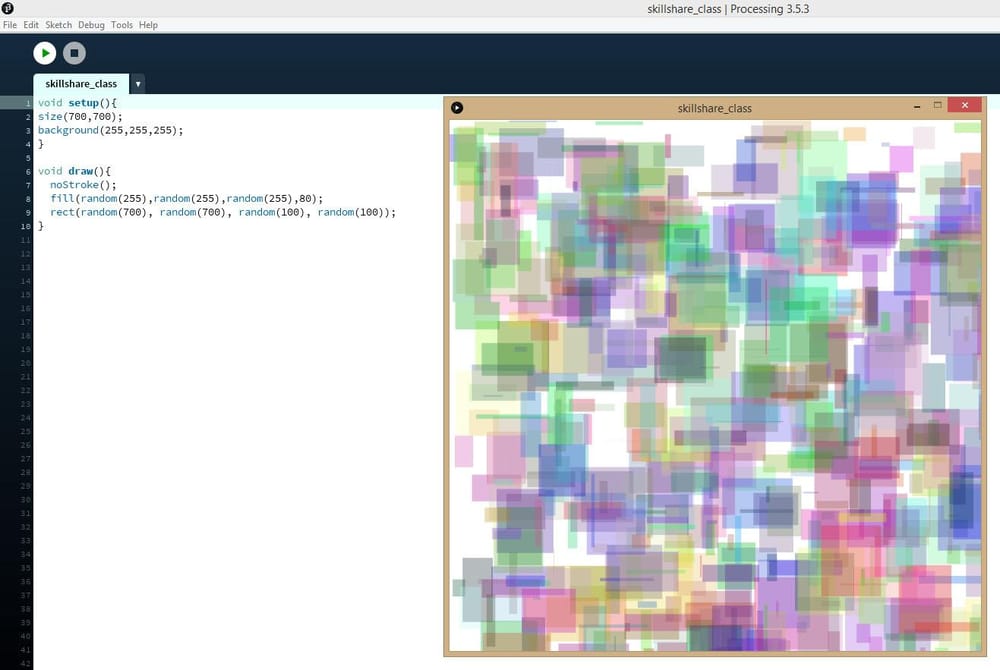1000x670 pixels.
Task: Maximize the skillshare_class sketch window
Action: (x=938, y=105)
